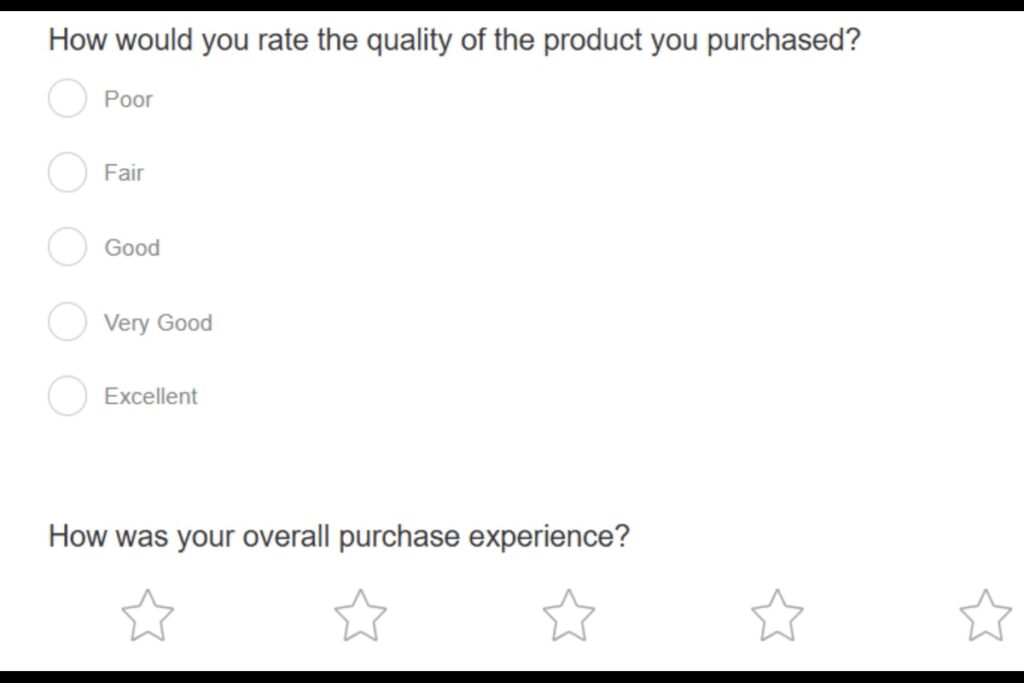This screenshot has width=1024, height=683.
Task: Click the "Excellent" option label text
Action: 151,396
